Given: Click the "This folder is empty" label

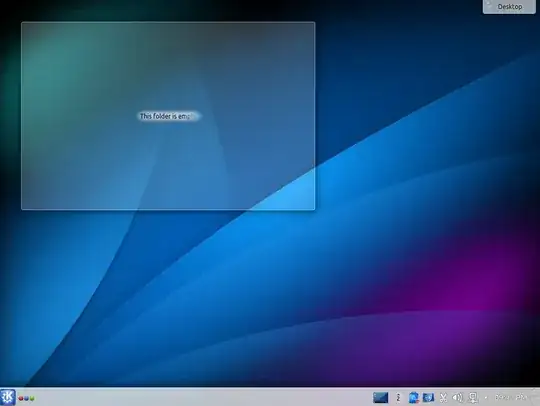Looking at the screenshot, I should [169, 116].
